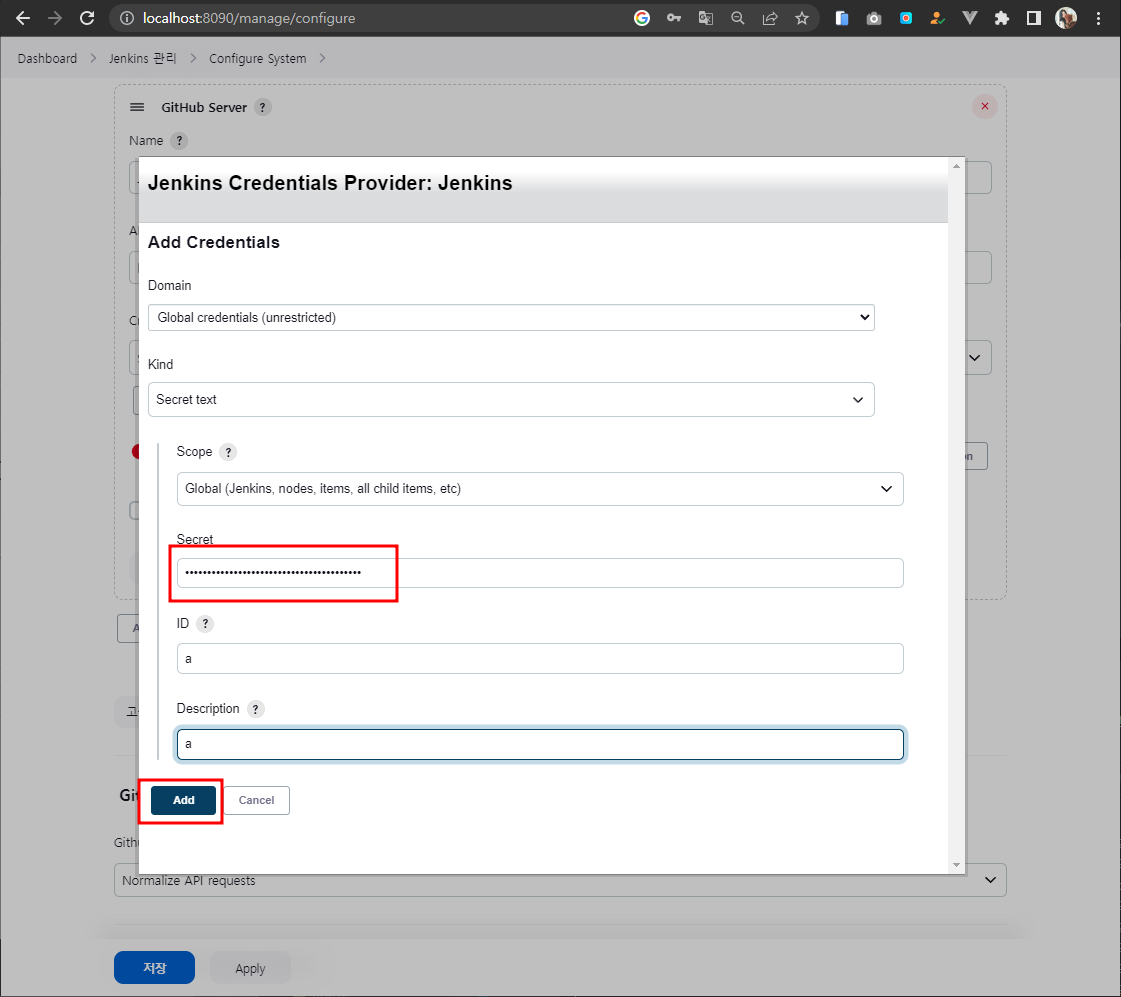Open the extensions puzzle icon

(1002, 18)
